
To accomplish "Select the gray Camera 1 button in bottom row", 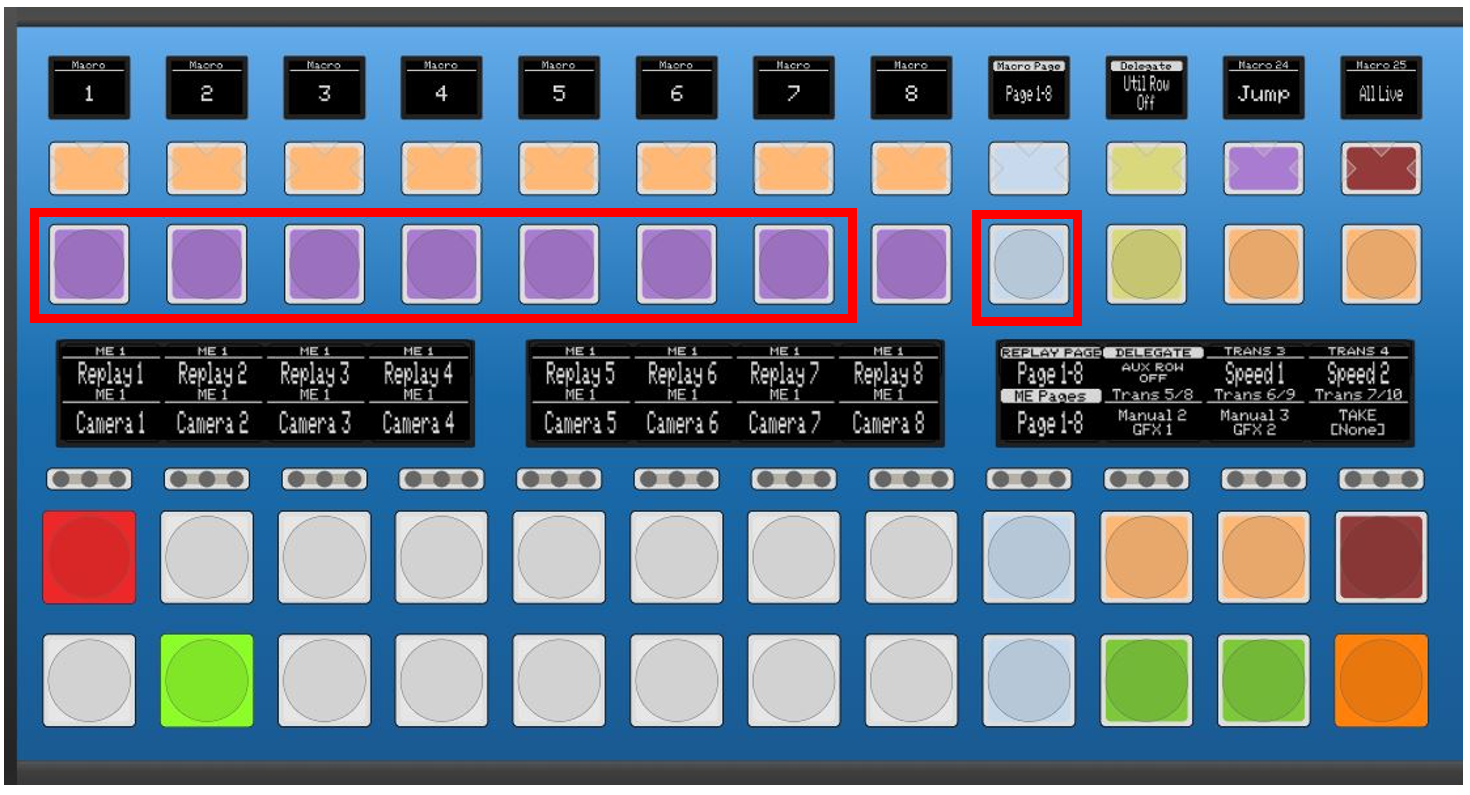I will tap(89, 680).
